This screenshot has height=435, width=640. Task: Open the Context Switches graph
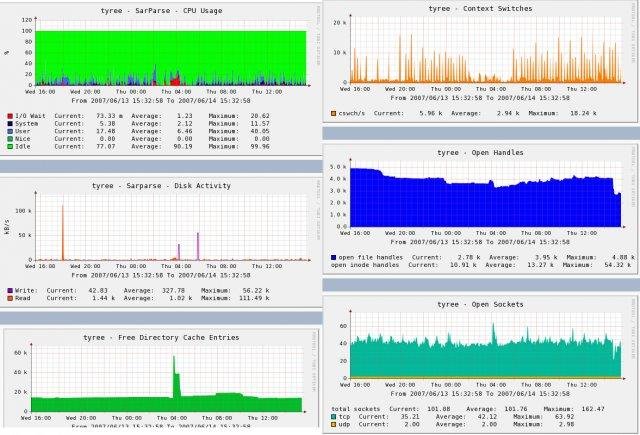480,52
